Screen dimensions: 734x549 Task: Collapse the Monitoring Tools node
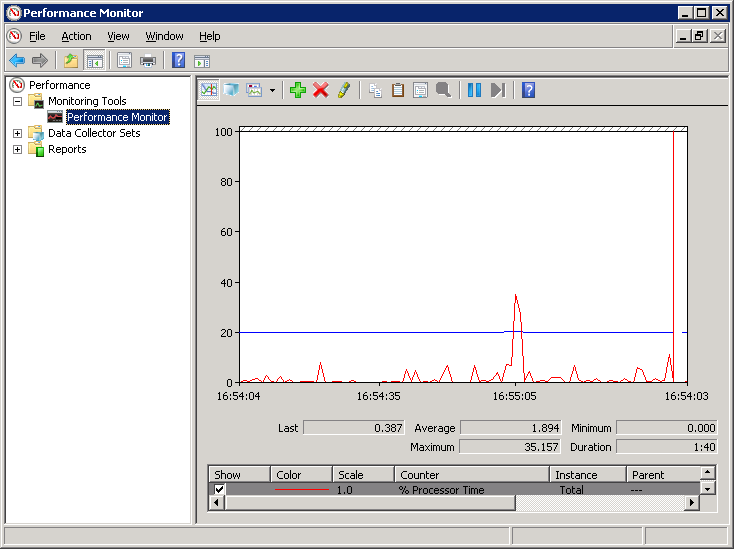17,101
